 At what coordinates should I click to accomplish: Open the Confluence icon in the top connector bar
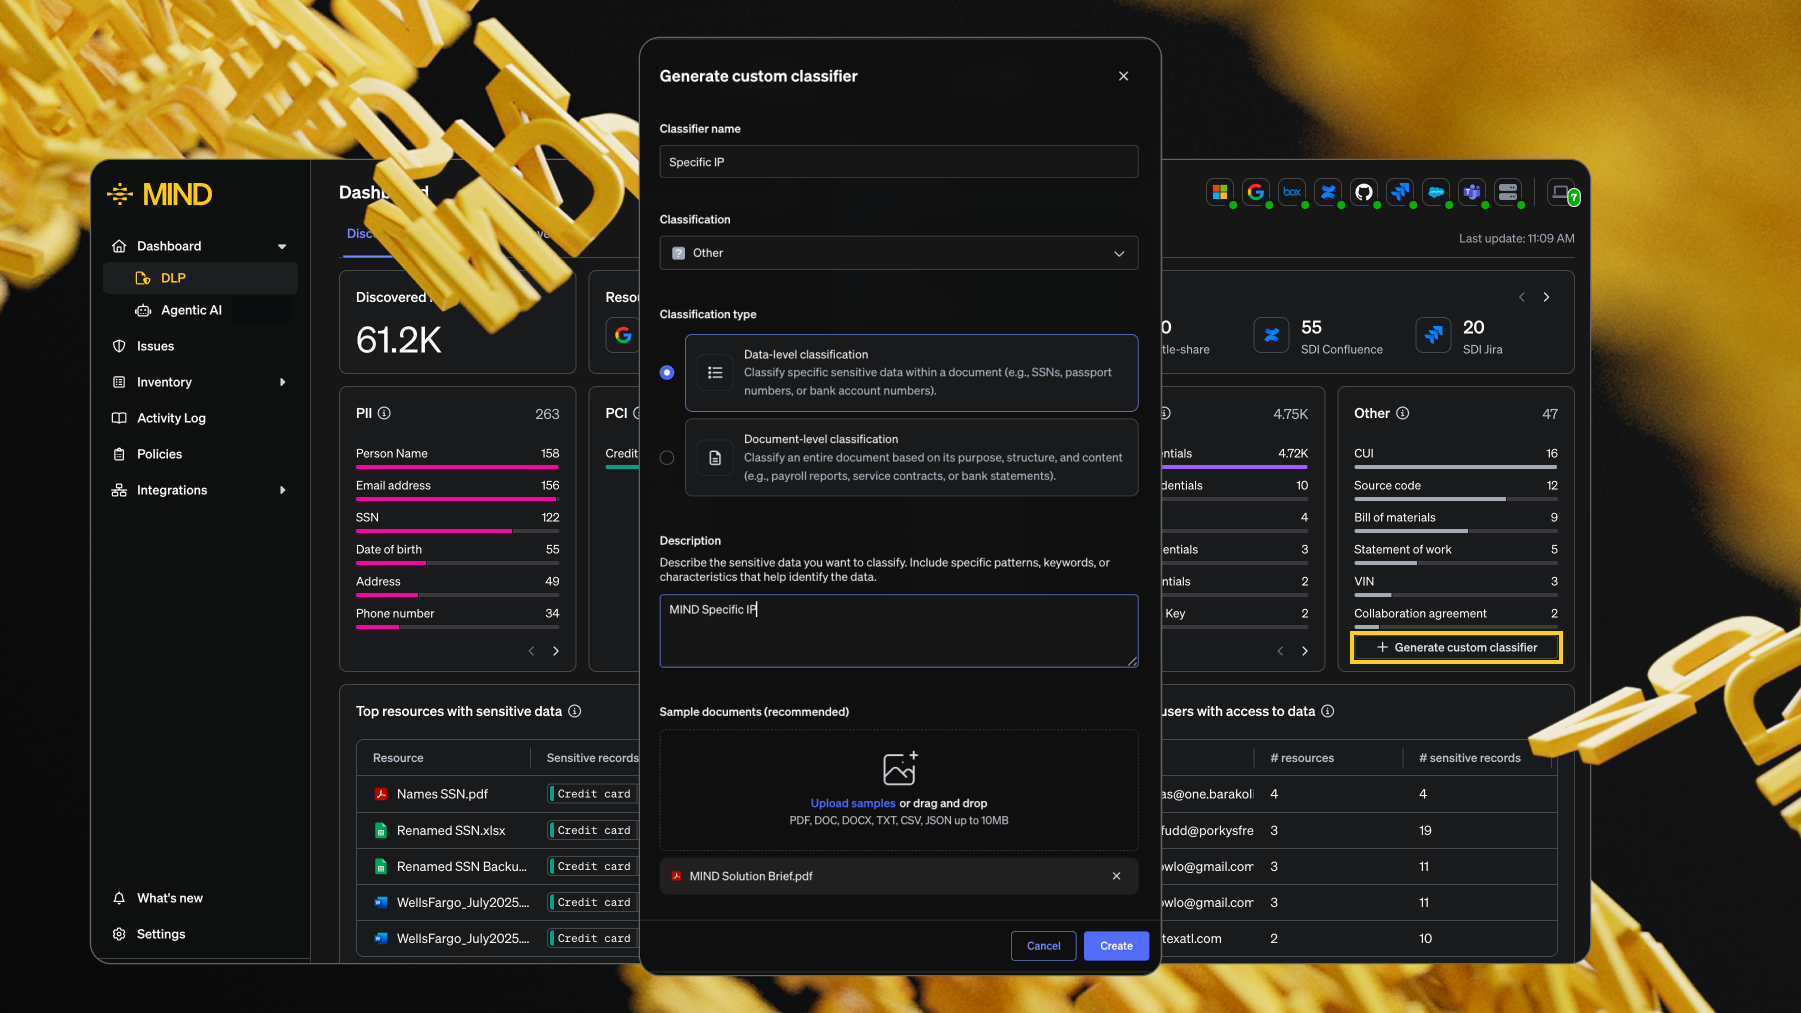click(x=1328, y=192)
